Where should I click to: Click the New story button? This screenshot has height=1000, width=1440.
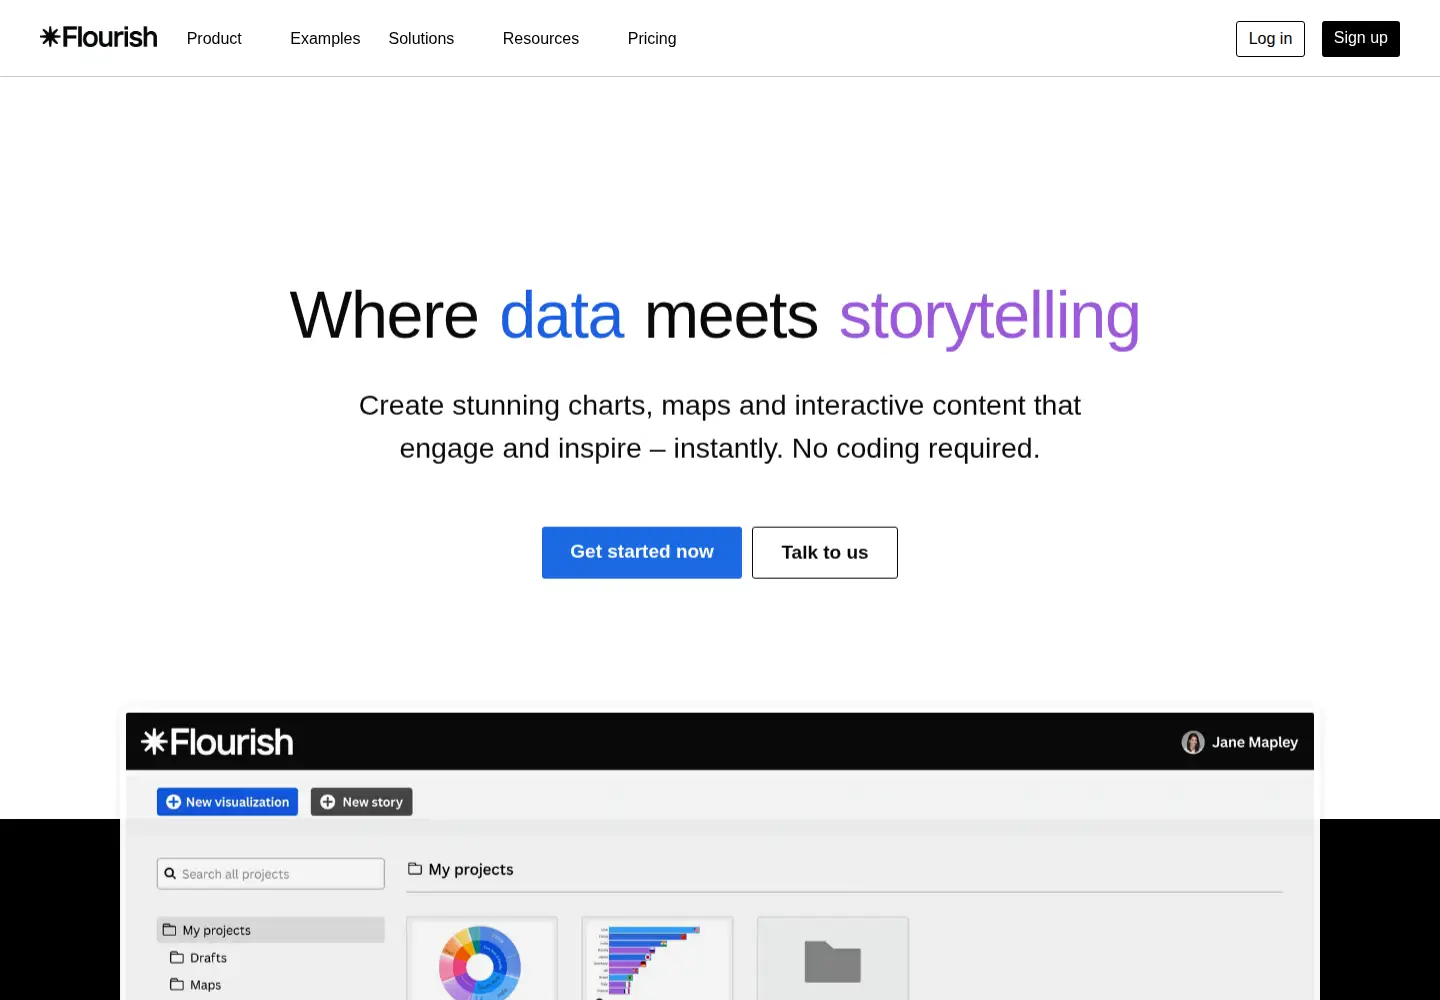[361, 802]
